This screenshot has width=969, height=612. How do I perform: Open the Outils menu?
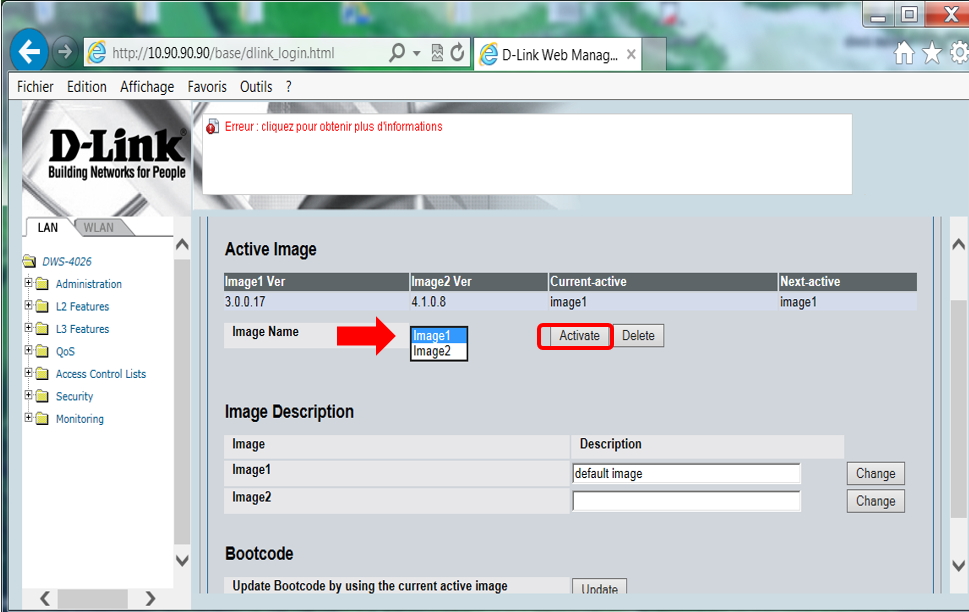point(256,87)
